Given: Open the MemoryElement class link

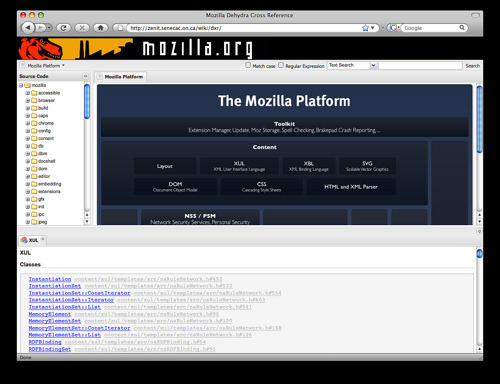Looking at the screenshot, I should 50,314.
